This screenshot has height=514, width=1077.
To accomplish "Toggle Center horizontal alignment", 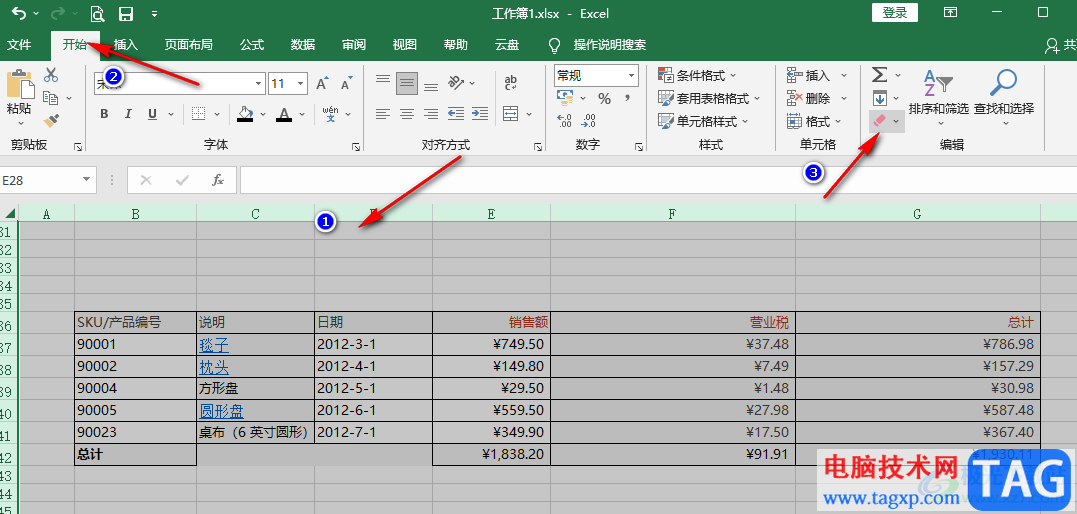I will (x=407, y=113).
